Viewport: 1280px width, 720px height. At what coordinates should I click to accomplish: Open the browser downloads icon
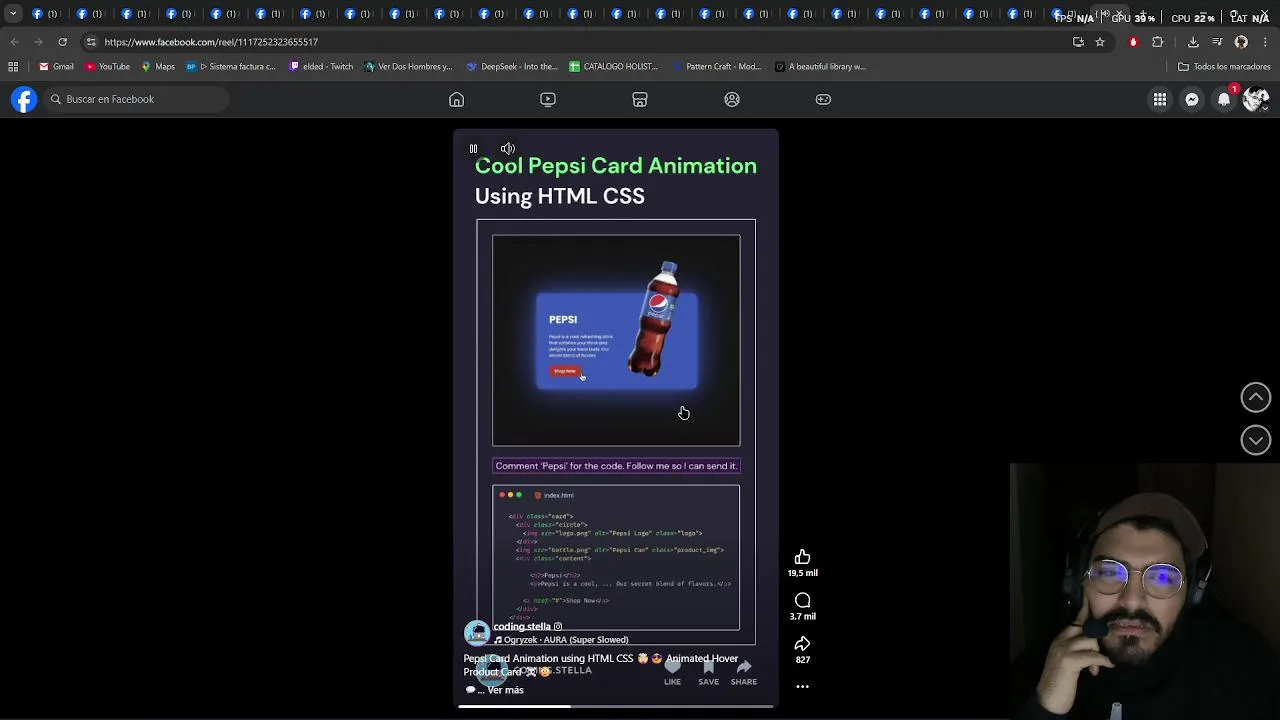1193,42
